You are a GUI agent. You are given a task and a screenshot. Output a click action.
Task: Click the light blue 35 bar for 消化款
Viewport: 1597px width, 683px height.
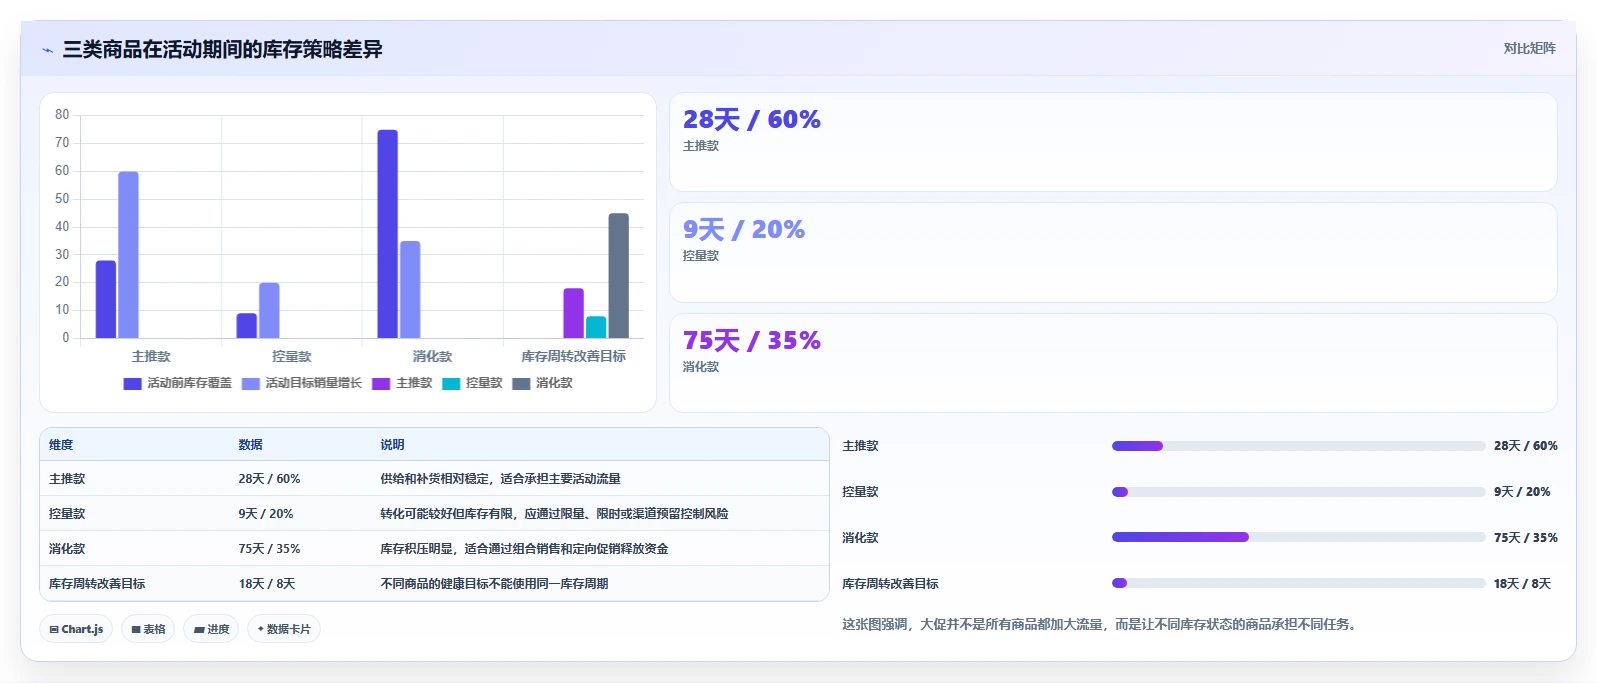(410, 290)
